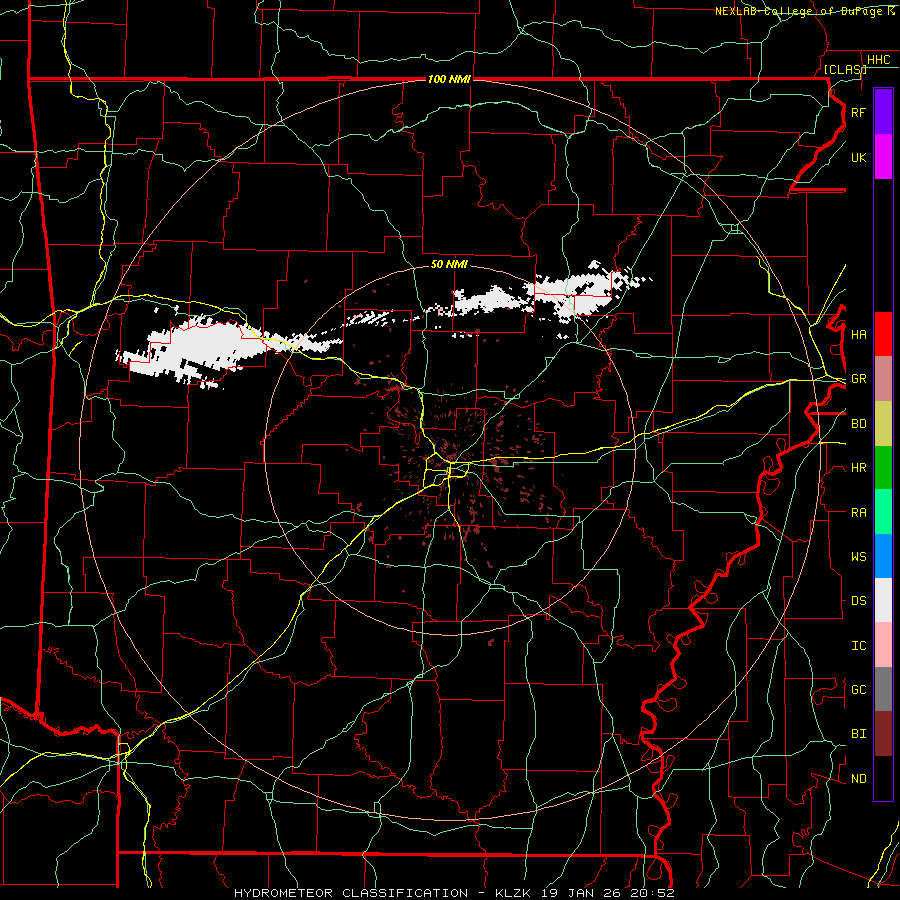The image size is (900, 900).
Task: Click the UK magenta legend swatch
Action: pos(883,157)
